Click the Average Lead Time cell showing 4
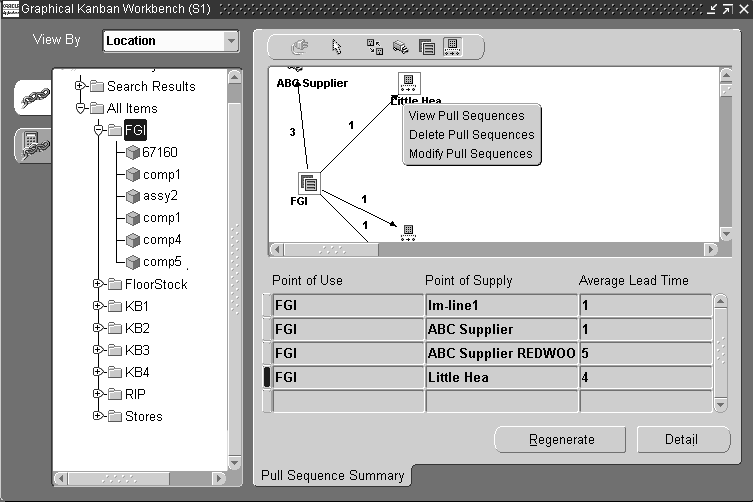This screenshot has width=753, height=502. (x=645, y=378)
